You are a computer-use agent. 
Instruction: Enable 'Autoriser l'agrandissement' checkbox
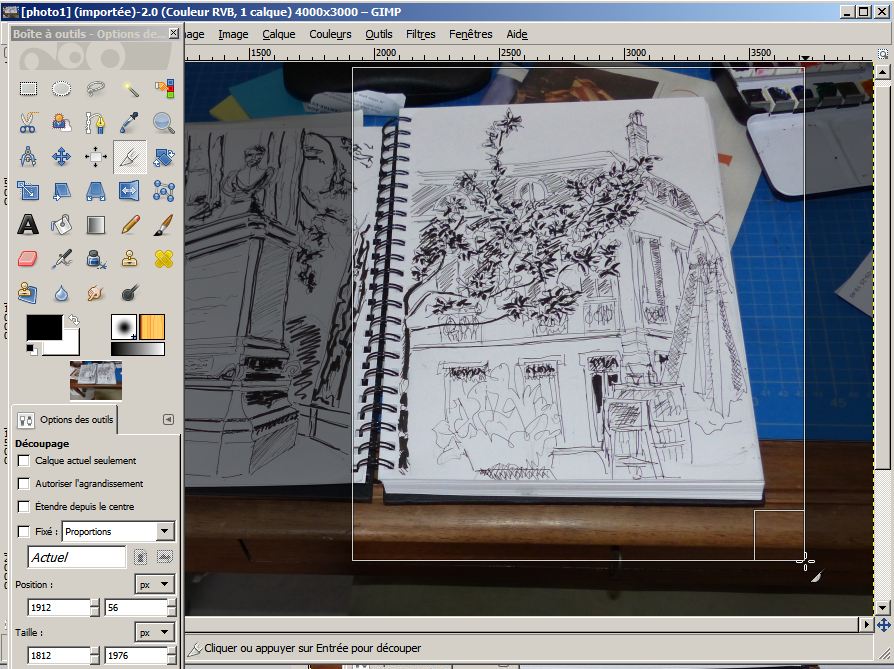click(x=24, y=484)
